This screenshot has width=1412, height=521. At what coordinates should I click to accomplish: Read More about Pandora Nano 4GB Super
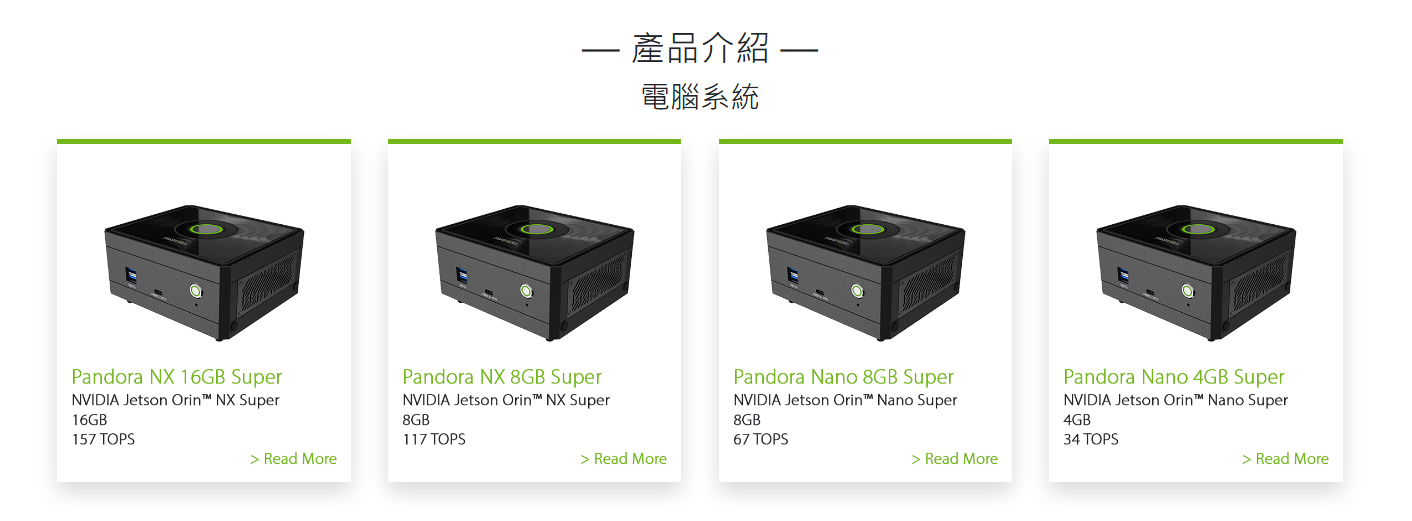point(1285,459)
